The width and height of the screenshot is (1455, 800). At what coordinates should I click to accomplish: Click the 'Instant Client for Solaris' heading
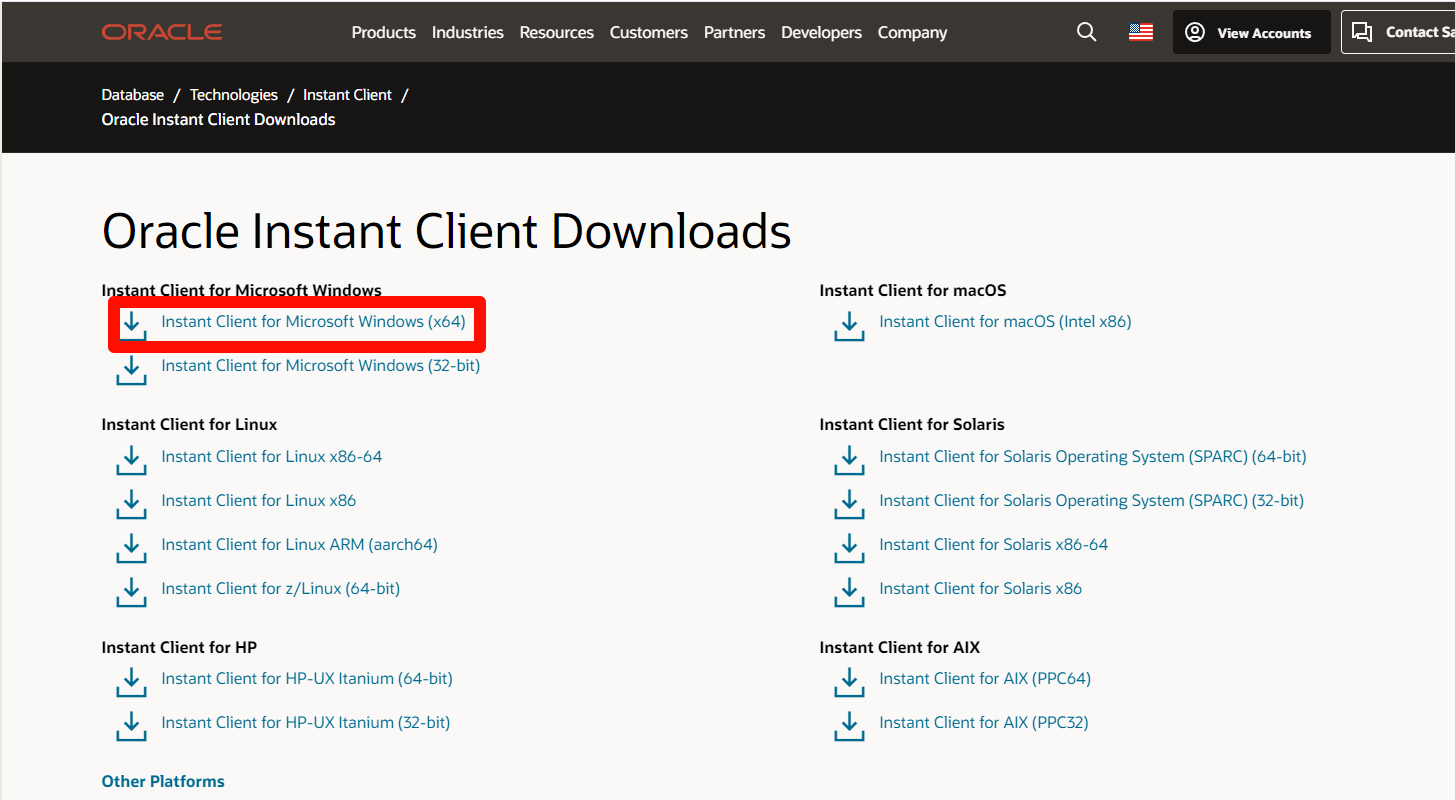[x=911, y=425]
